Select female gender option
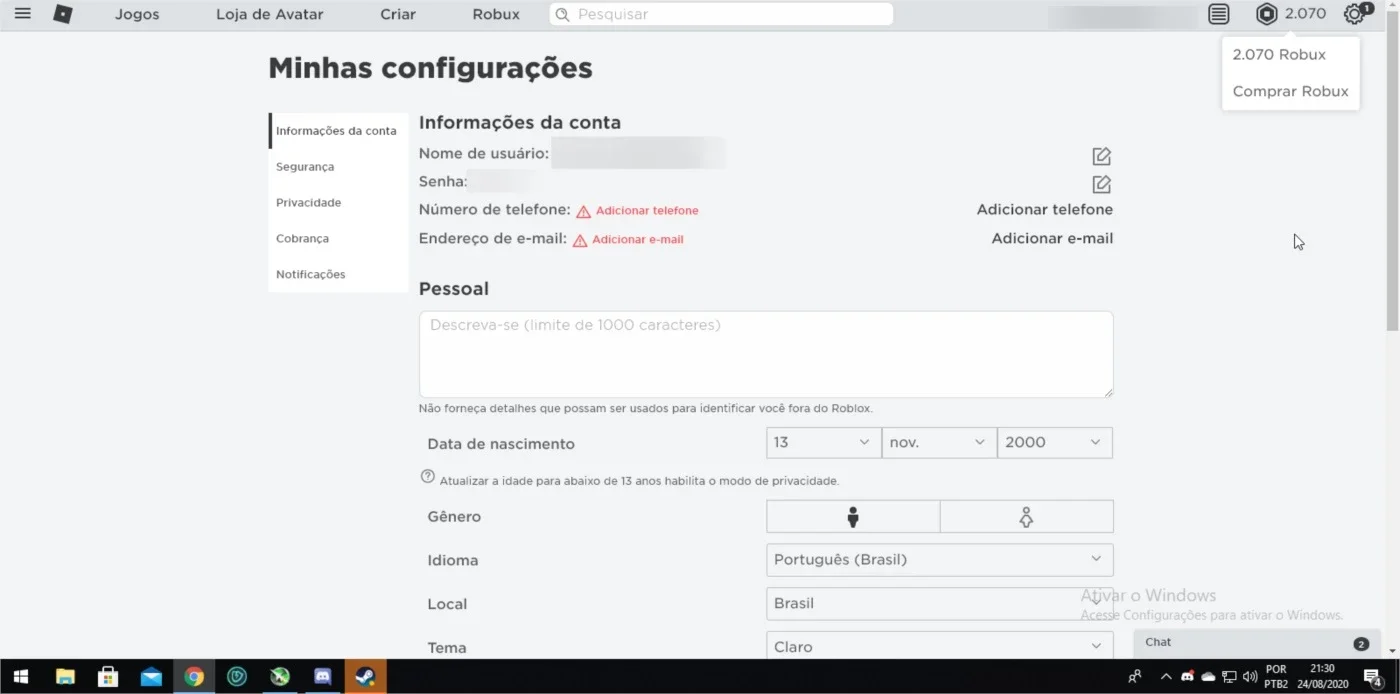Image resolution: width=1400 pixels, height=694 pixels. click(1026, 517)
